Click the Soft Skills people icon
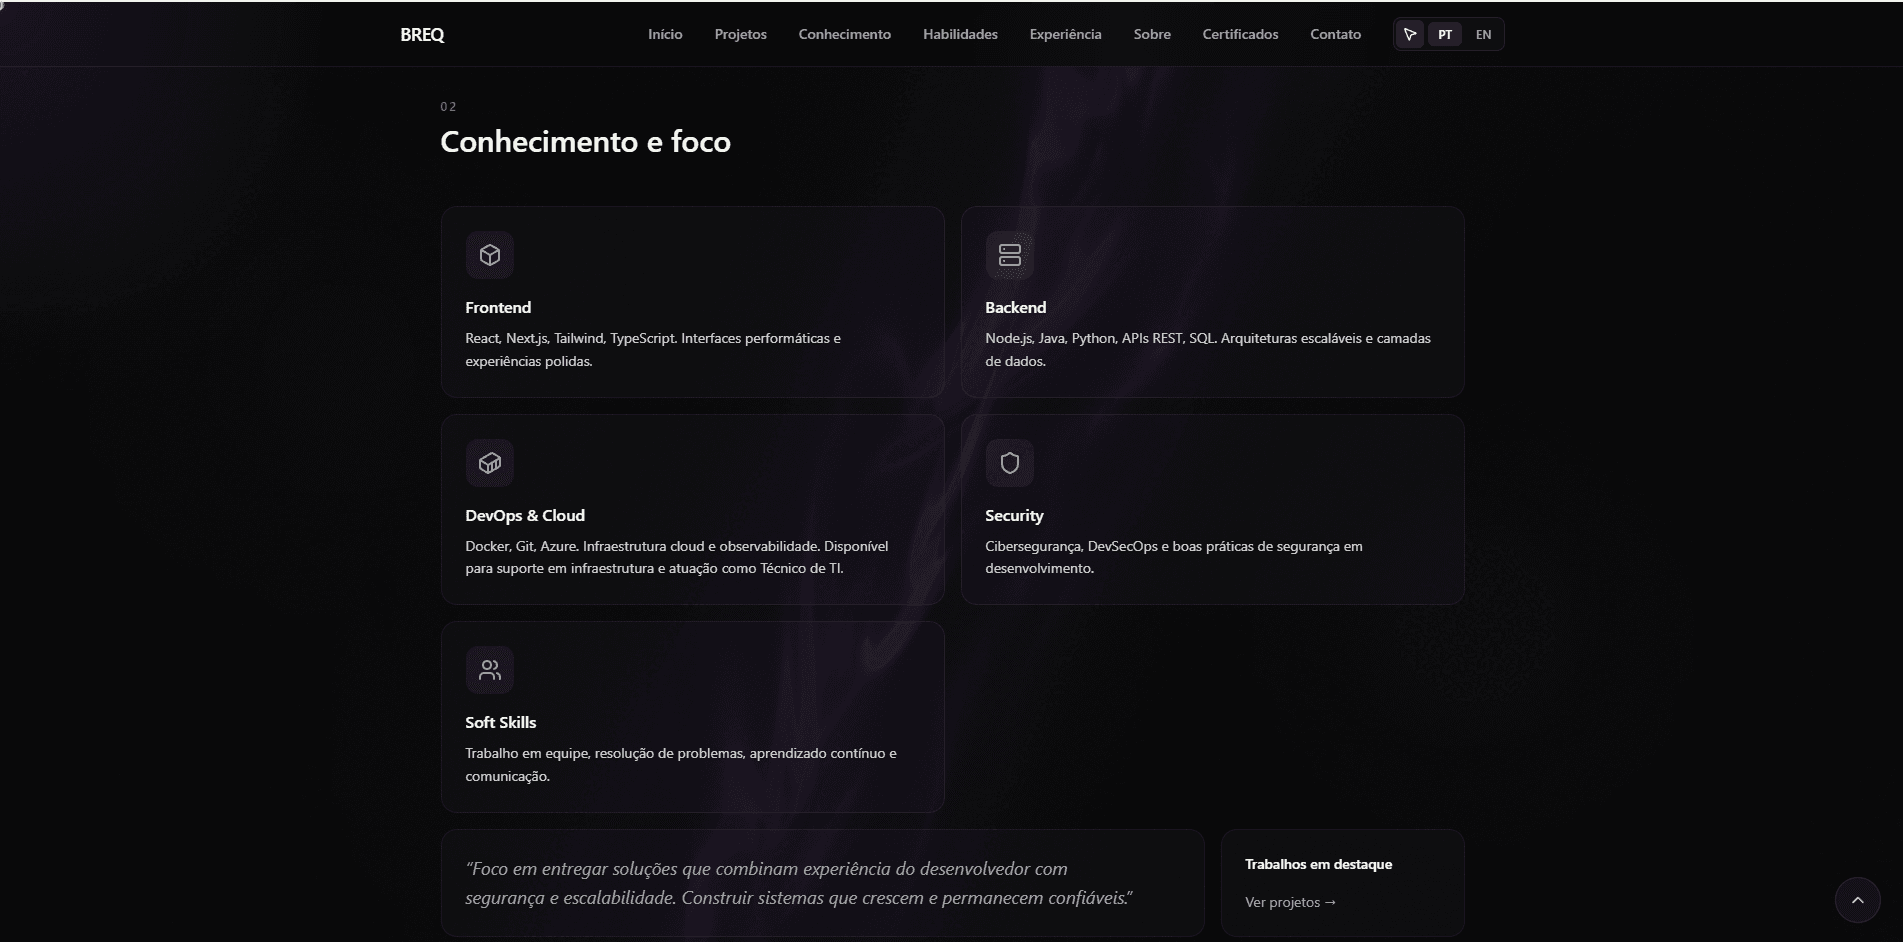The image size is (1903, 942). [x=490, y=670]
